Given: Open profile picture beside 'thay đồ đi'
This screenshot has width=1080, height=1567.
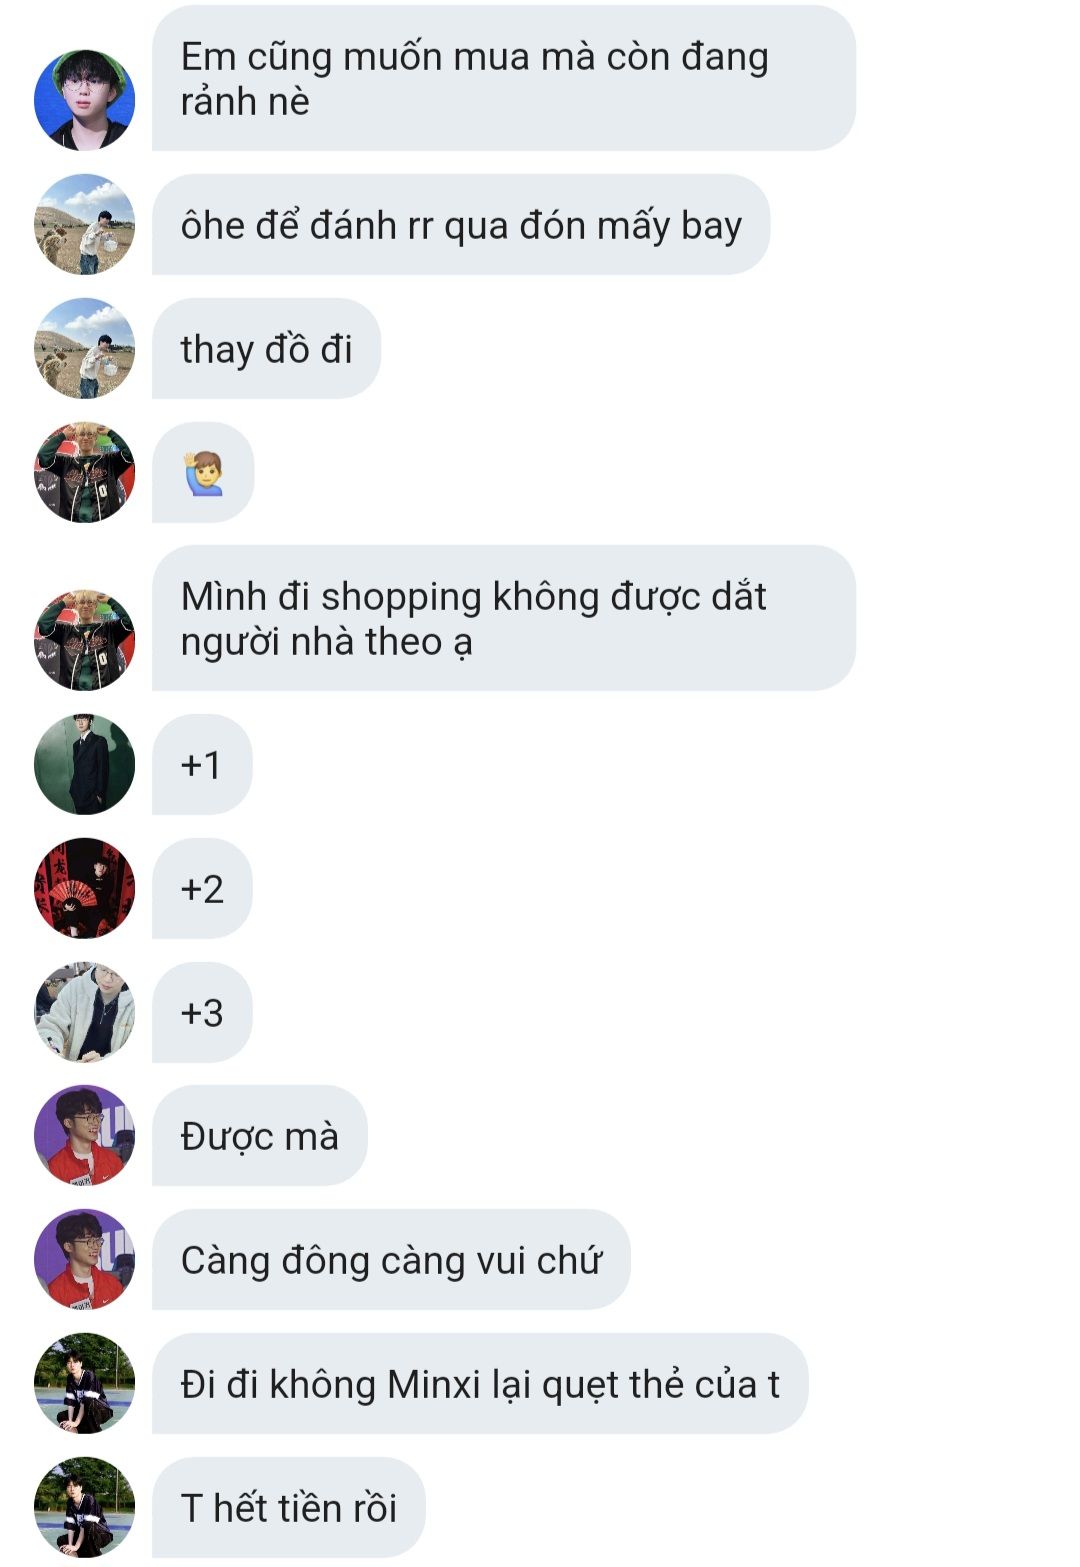Looking at the screenshot, I should click(x=84, y=348).
